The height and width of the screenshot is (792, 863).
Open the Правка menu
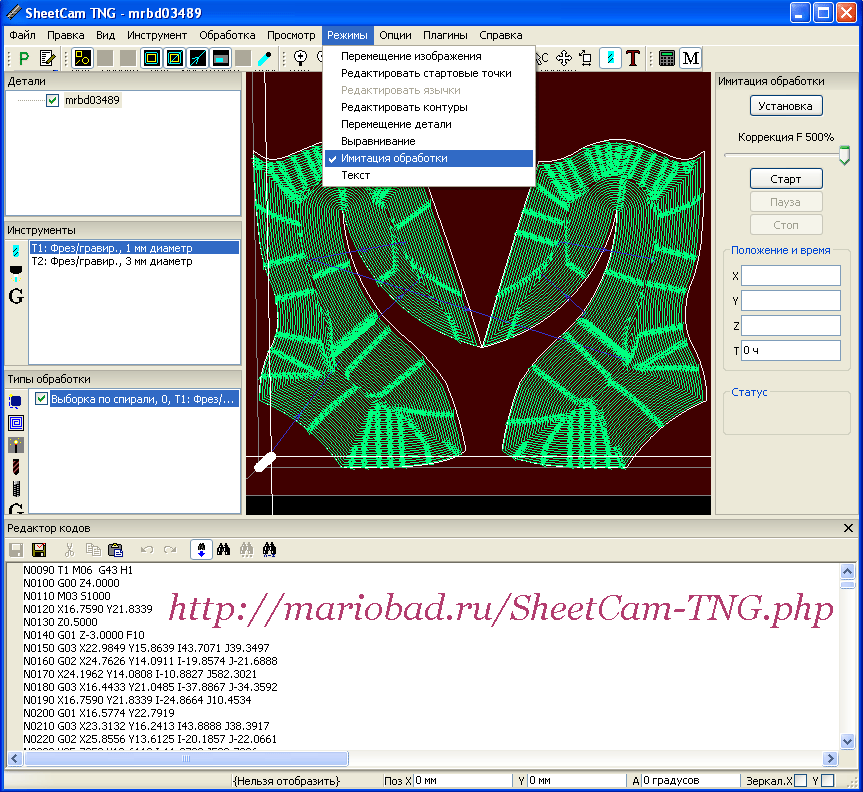(65, 35)
